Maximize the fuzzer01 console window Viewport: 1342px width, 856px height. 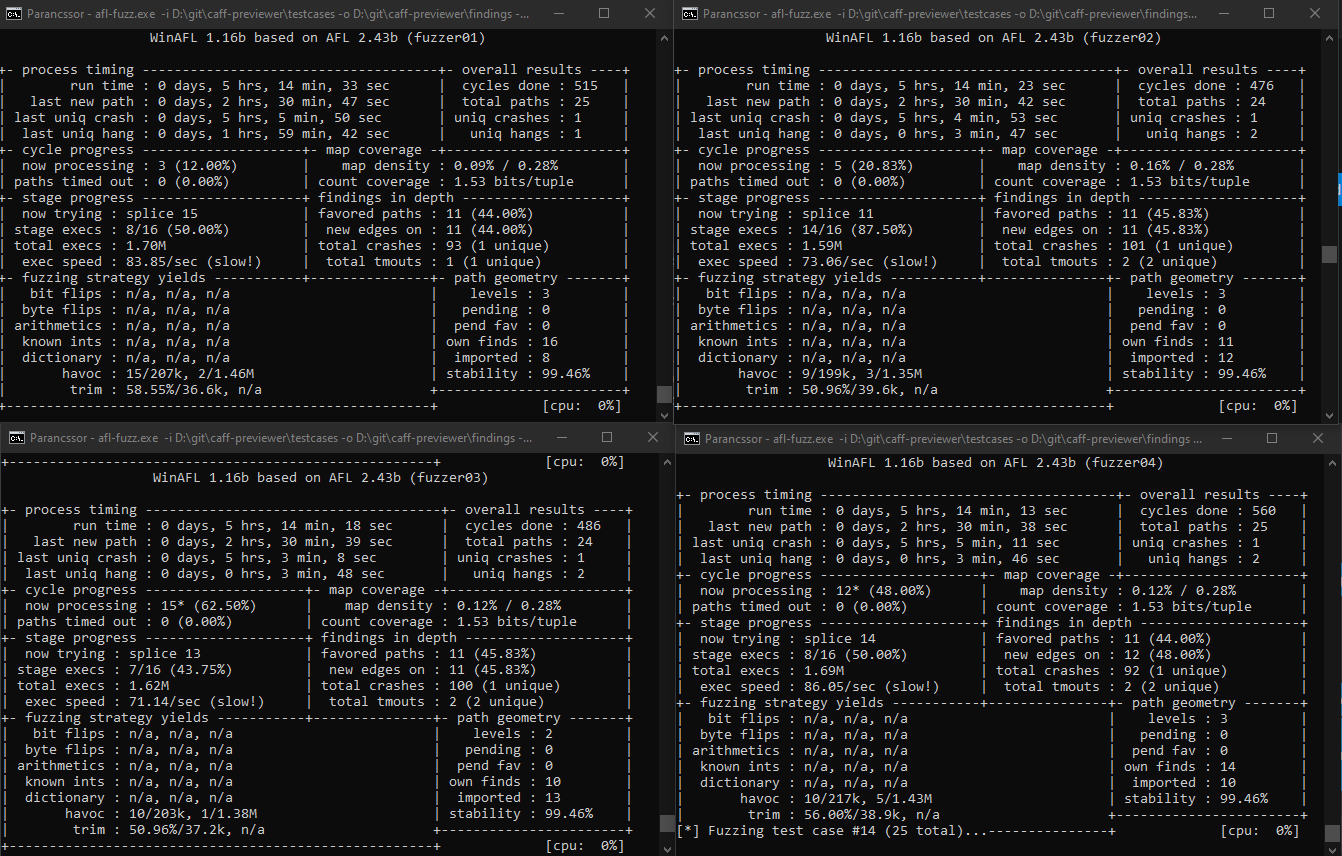pos(604,13)
